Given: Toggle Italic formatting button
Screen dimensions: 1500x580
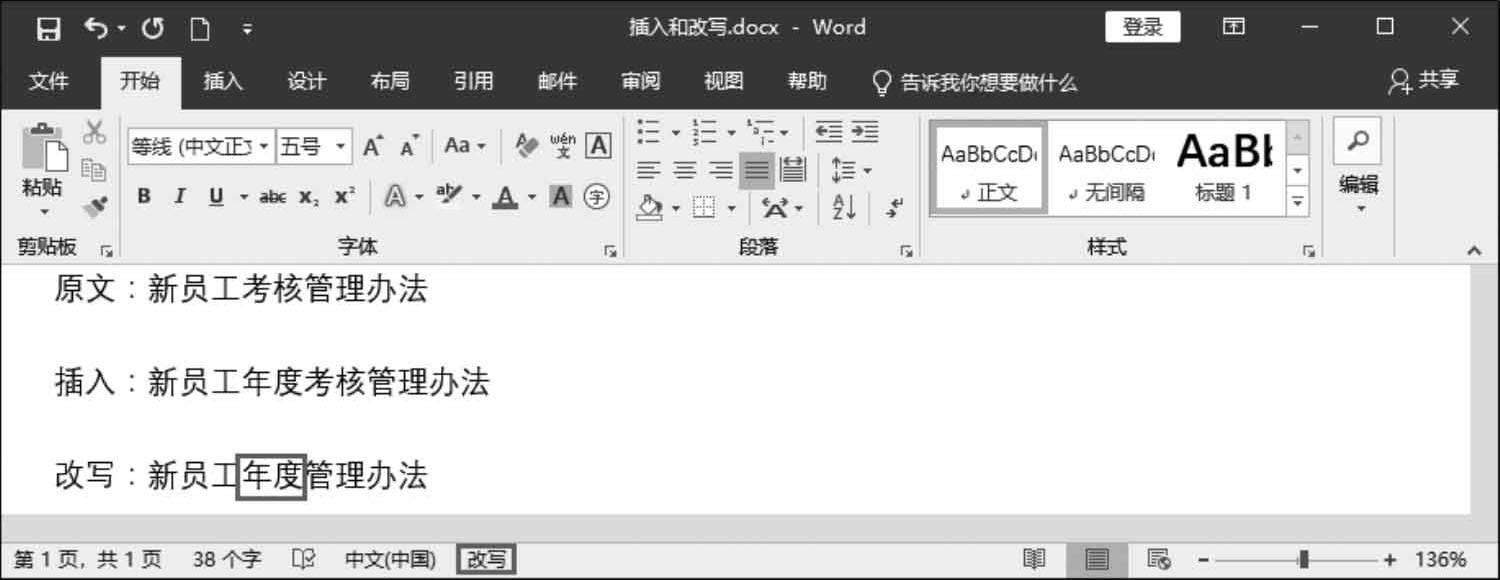Looking at the screenshot, I should click(180, 197).
